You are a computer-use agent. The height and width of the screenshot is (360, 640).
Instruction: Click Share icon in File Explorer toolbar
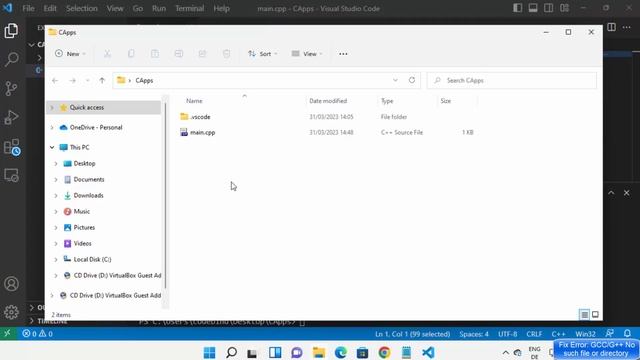click(202, 54)
